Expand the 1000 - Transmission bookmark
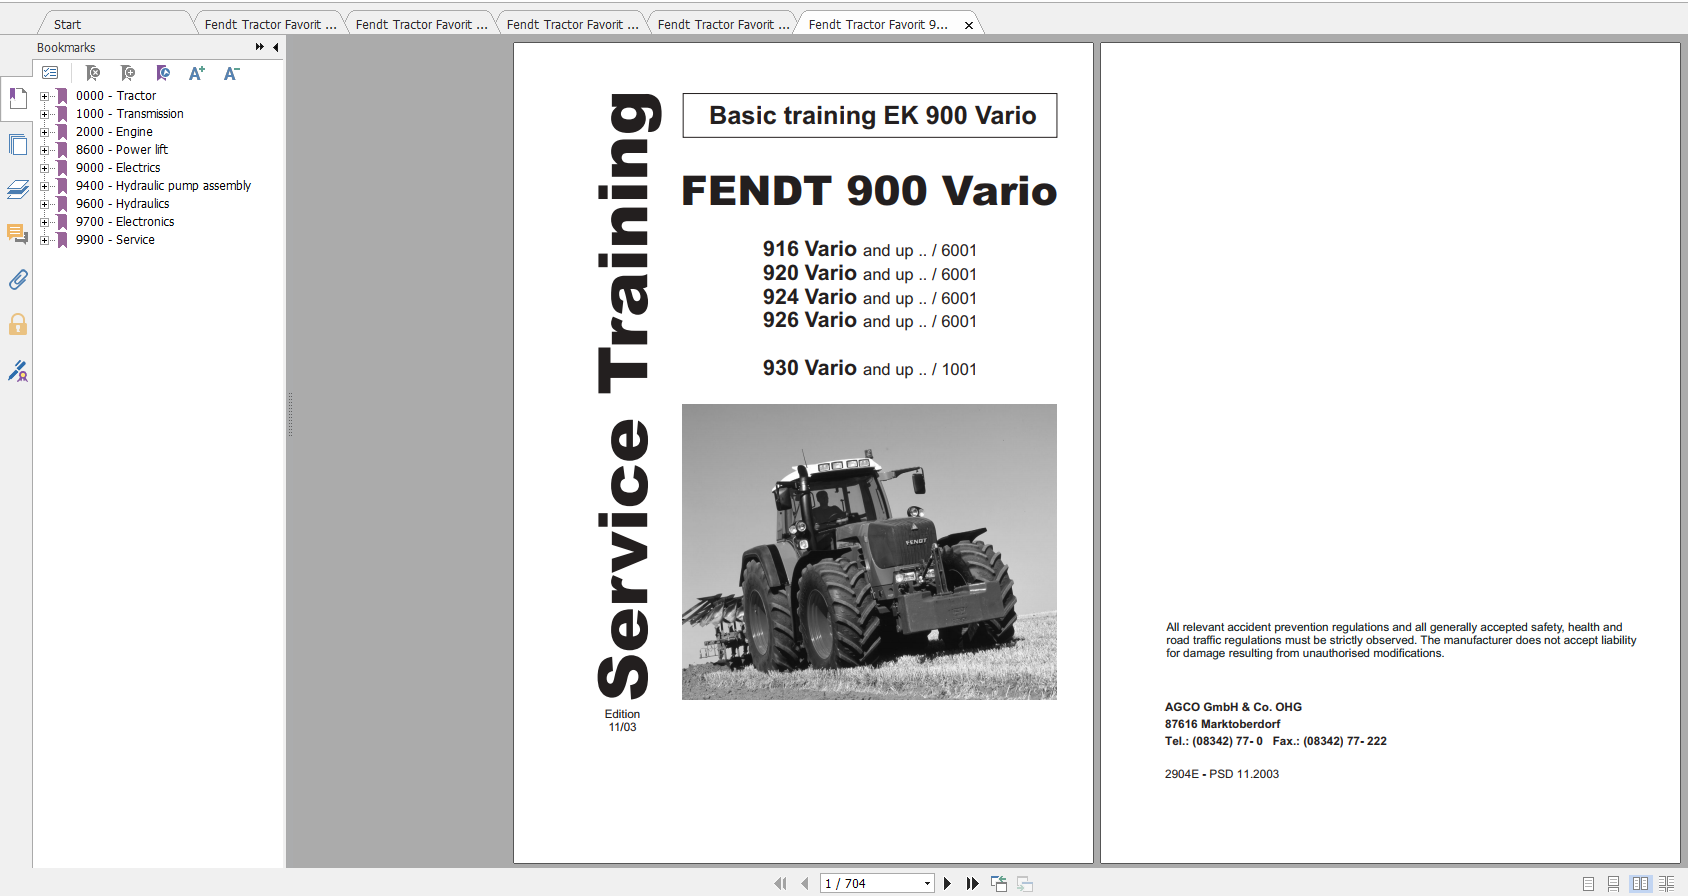The image size is (1688, 896). 44,115
